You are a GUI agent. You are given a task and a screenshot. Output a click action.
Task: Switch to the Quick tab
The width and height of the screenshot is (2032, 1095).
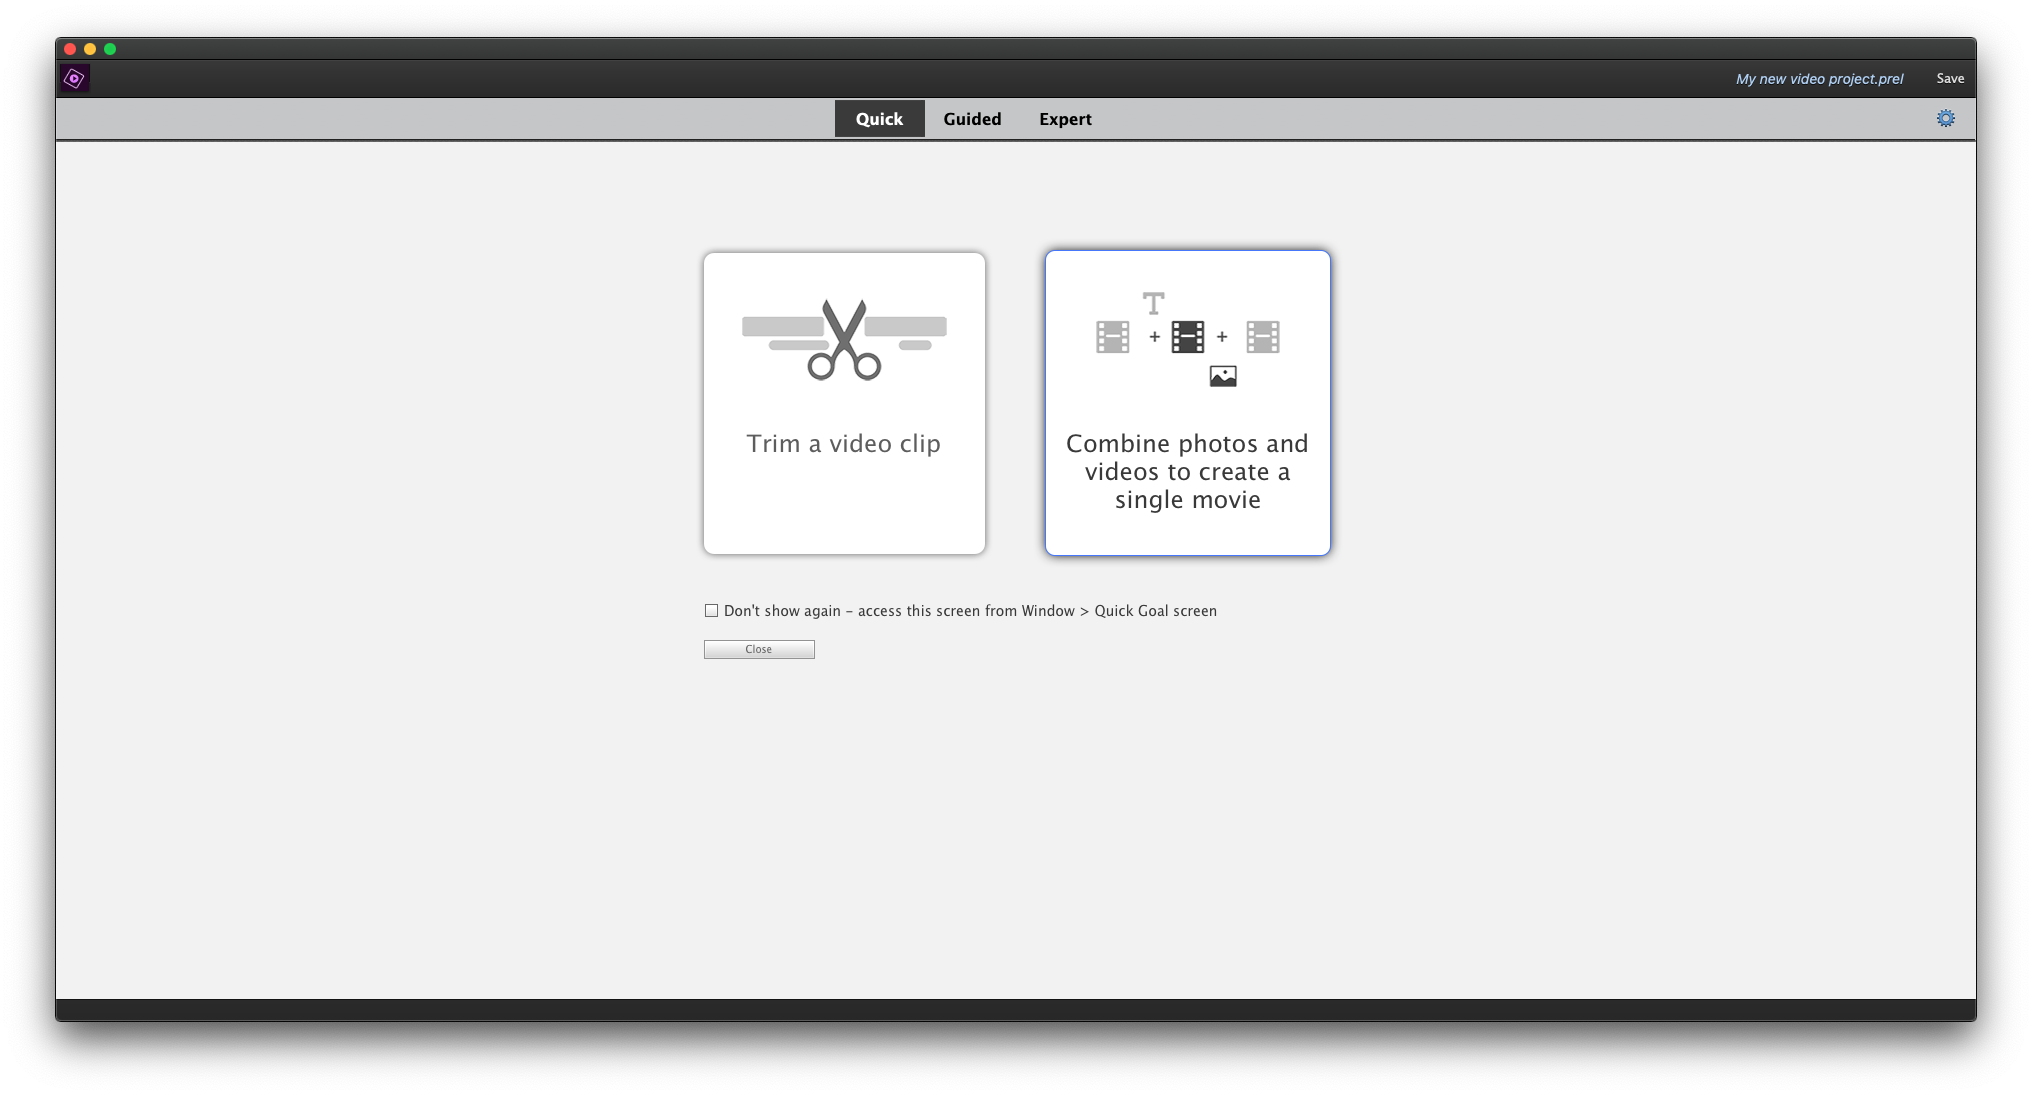pos(879,119)
